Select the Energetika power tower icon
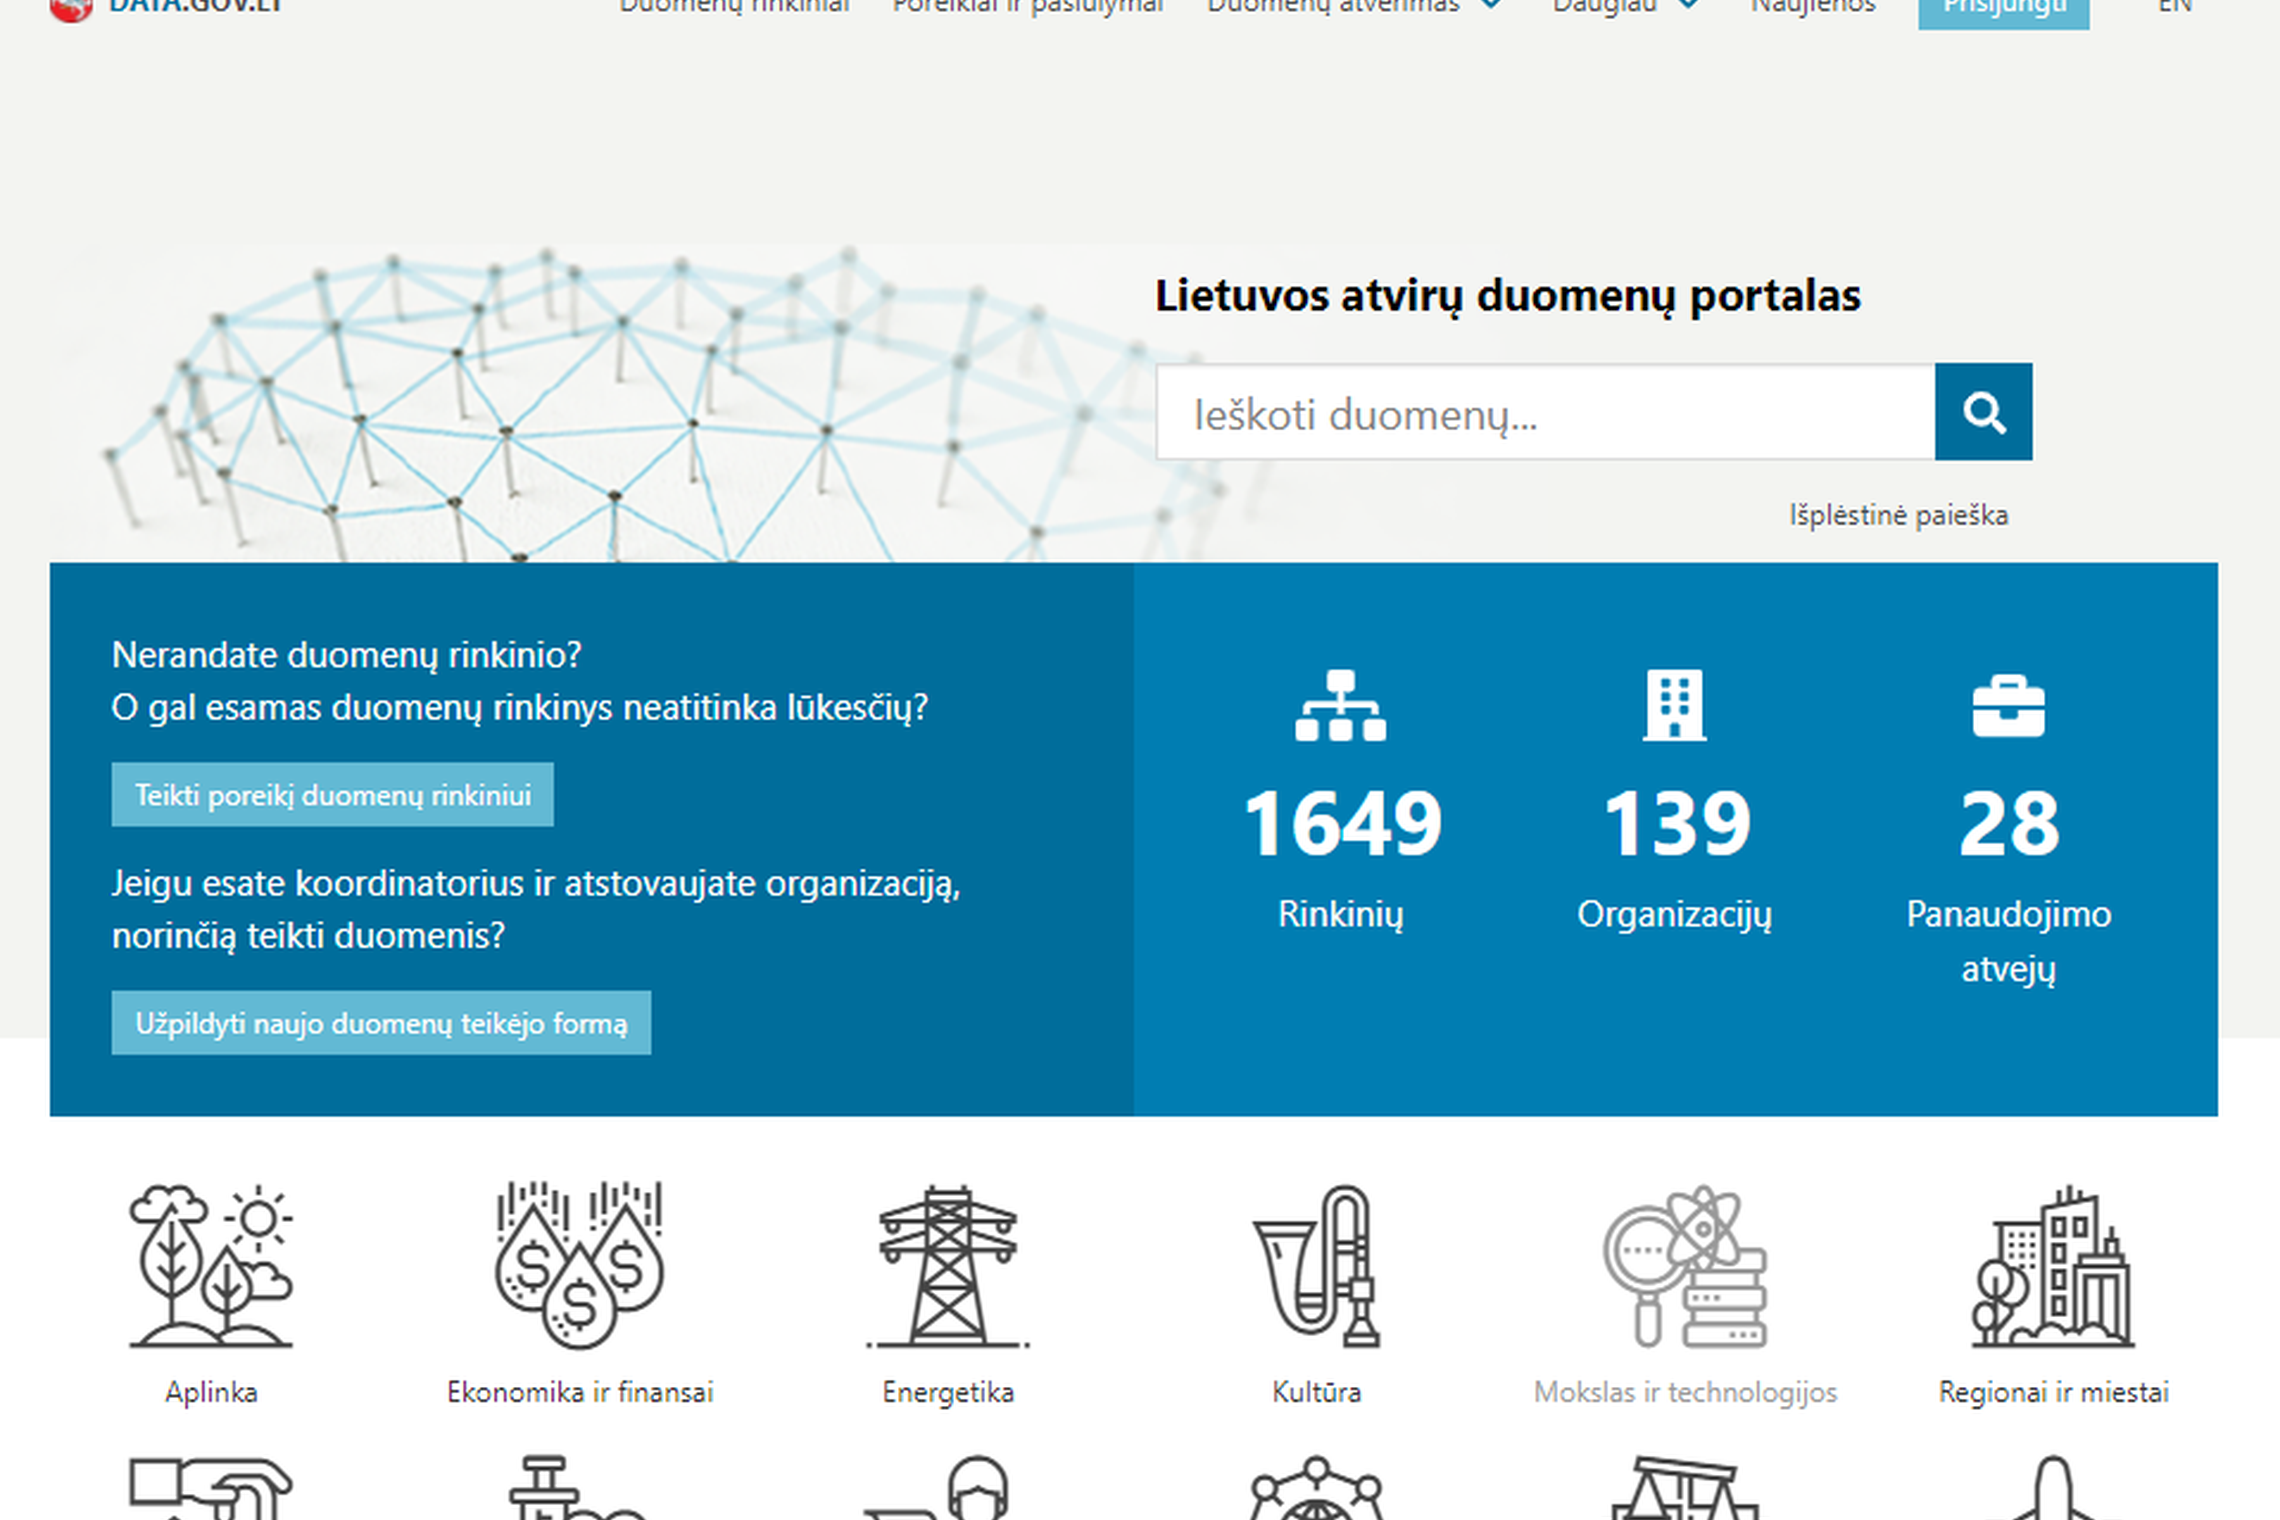The height and width of the screenshot is (1520, 2280). 948,1266
